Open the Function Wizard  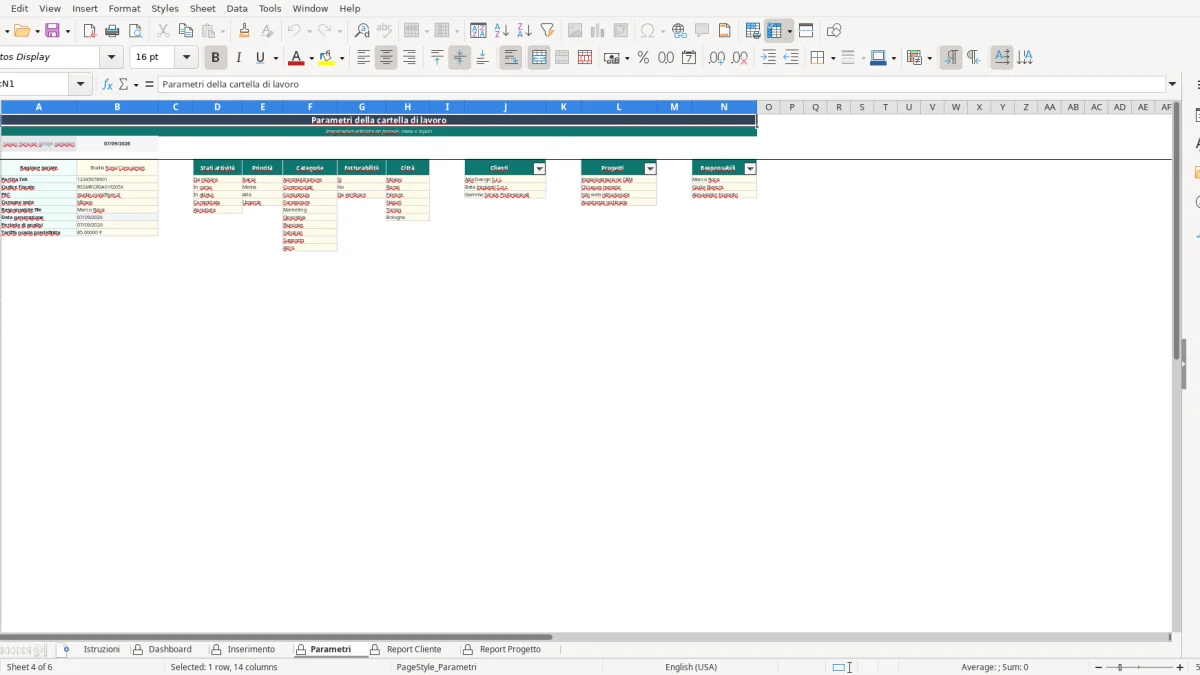[x=107, y=84]
